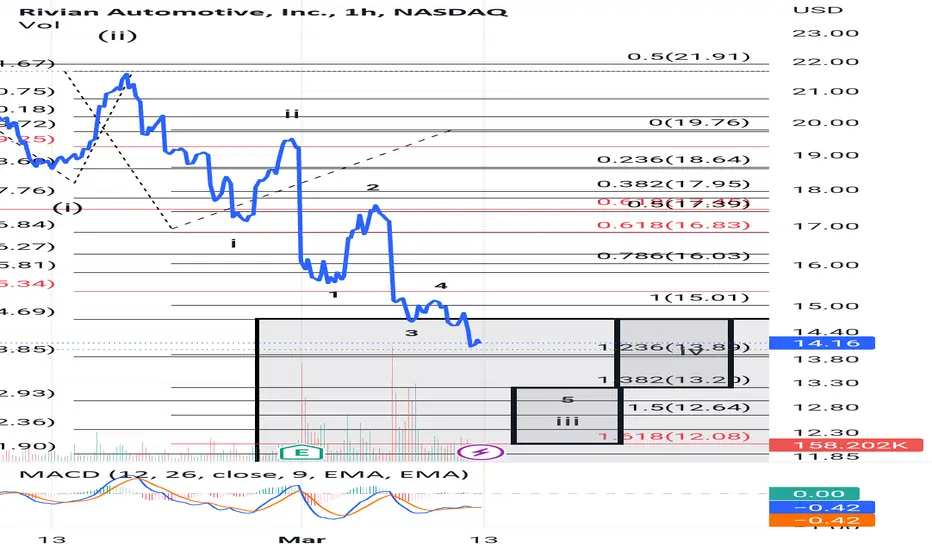
Task: Click the 20.00 price axis label
Action: click(x=826, y=122)
